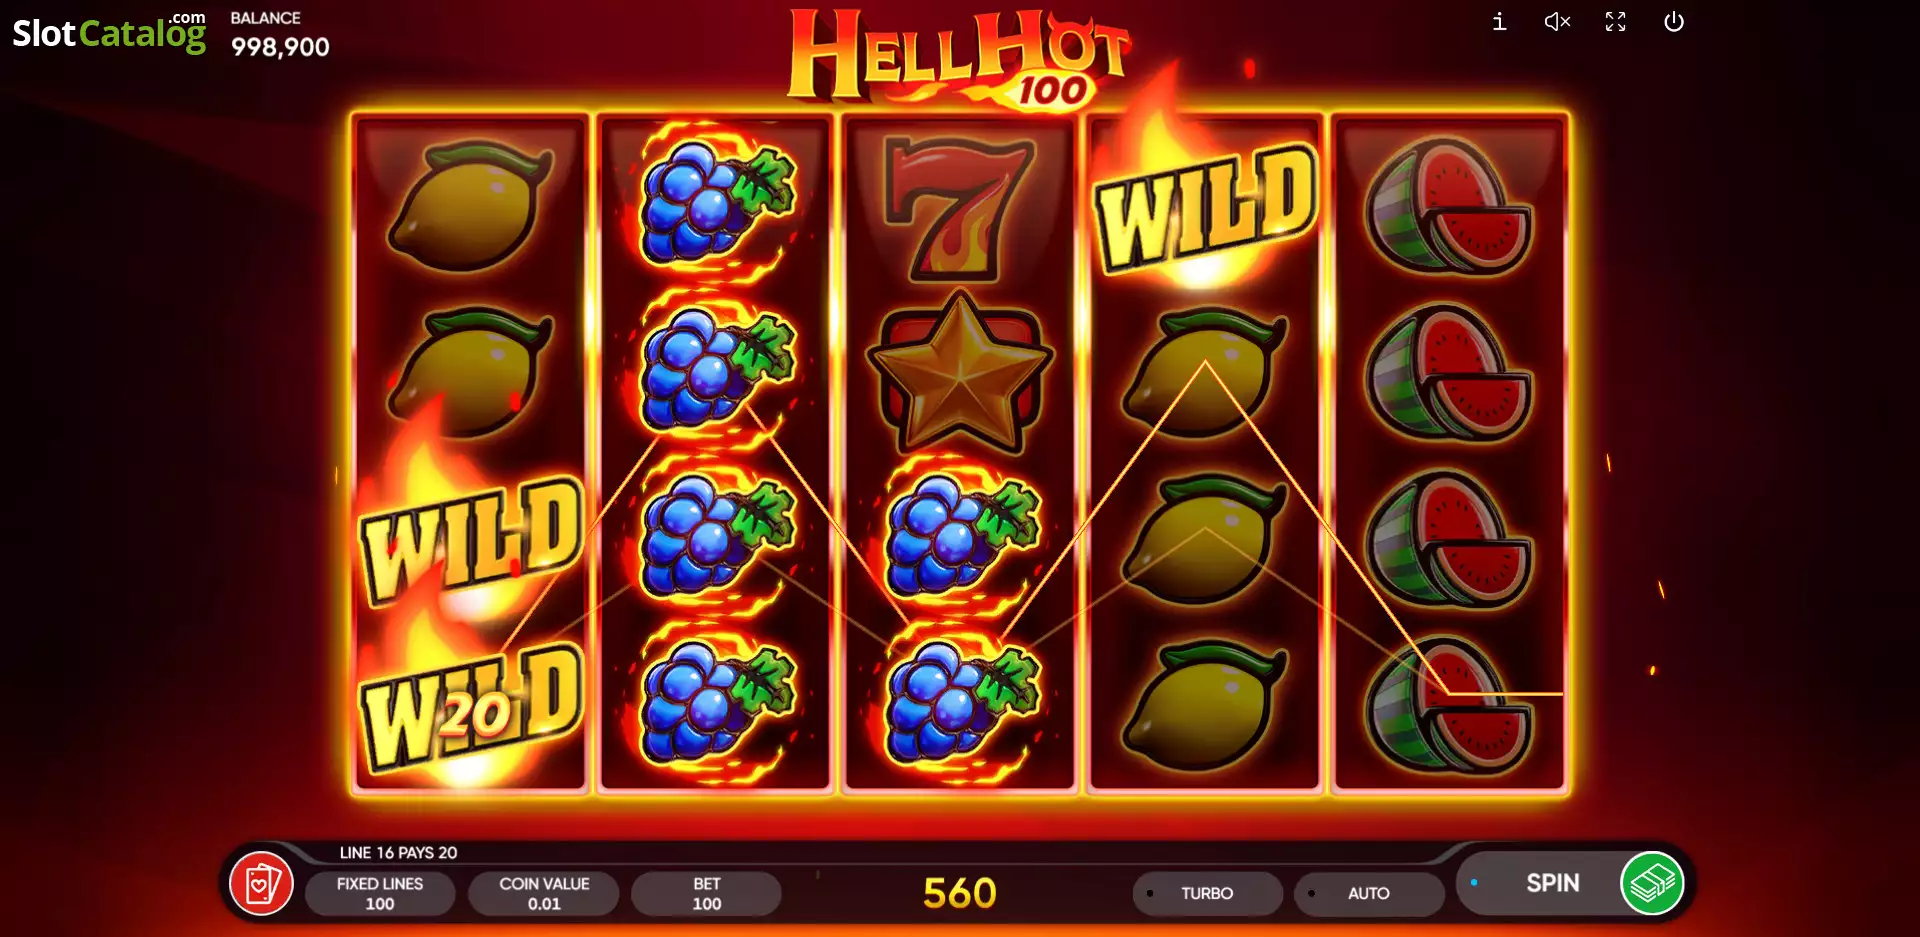Open the Coin Value 0.01 selector
This screenshot has height=937, width=1920.
click(x=544, y=893)
